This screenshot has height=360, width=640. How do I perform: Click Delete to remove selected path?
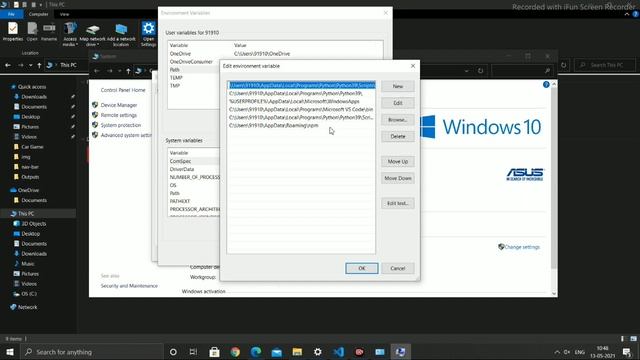pyautogui.click(x=398, y=136)
